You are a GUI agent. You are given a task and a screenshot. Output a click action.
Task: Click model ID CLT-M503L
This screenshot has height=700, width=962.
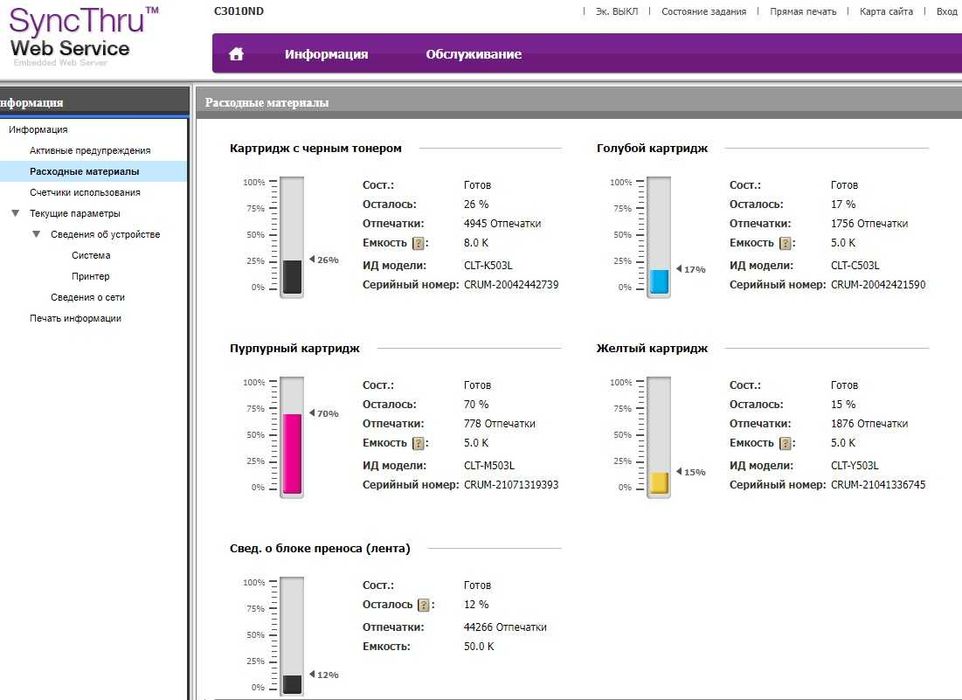click(x=489, y=466)
